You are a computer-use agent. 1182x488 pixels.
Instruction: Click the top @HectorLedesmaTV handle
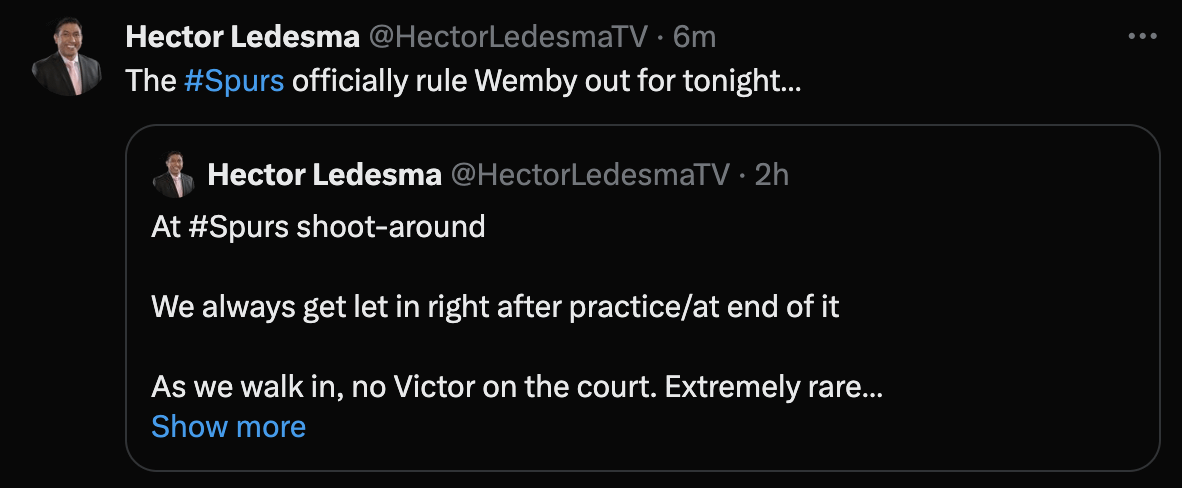pyautogui.click(x=510, y=38)
